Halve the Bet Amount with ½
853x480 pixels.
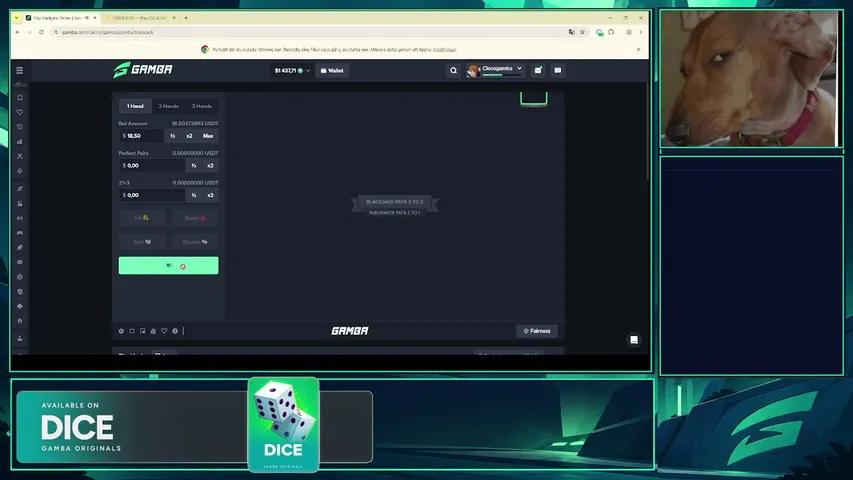pyautogui.click(x=172, y=136)
